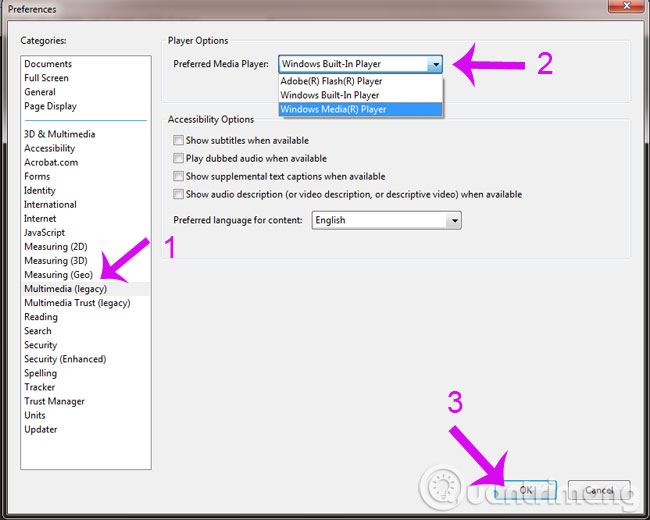
Task: Choose the Page Display category
Action: pyautogui.click(x=51, y=106)
